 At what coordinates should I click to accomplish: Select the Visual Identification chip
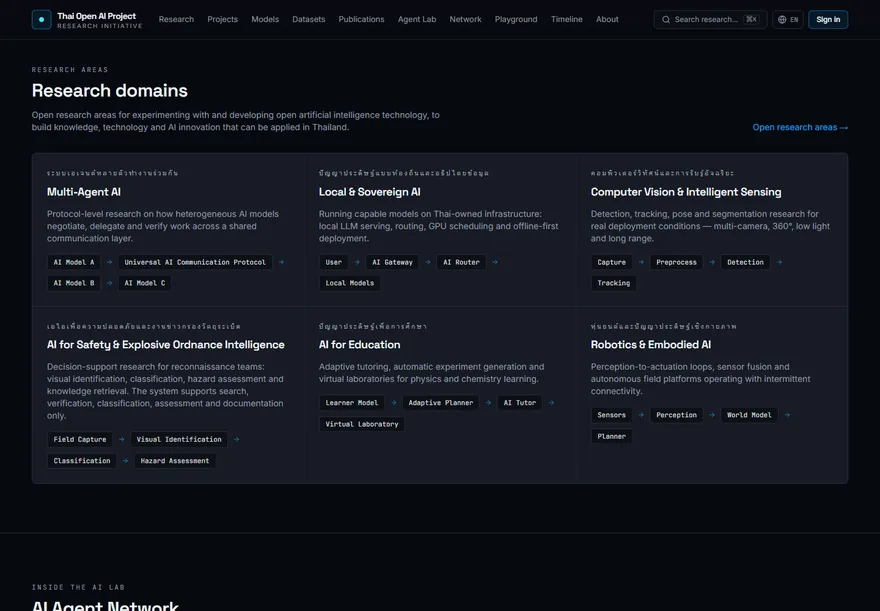pyautogui.click(x=179, y=439)
